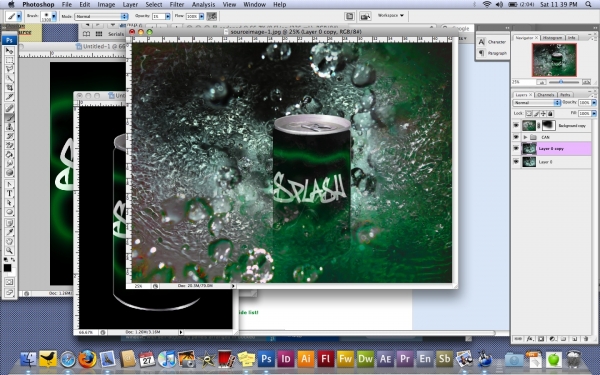Open Flash from the dock
The image size is (600, 375).
(x=325, y=359)
